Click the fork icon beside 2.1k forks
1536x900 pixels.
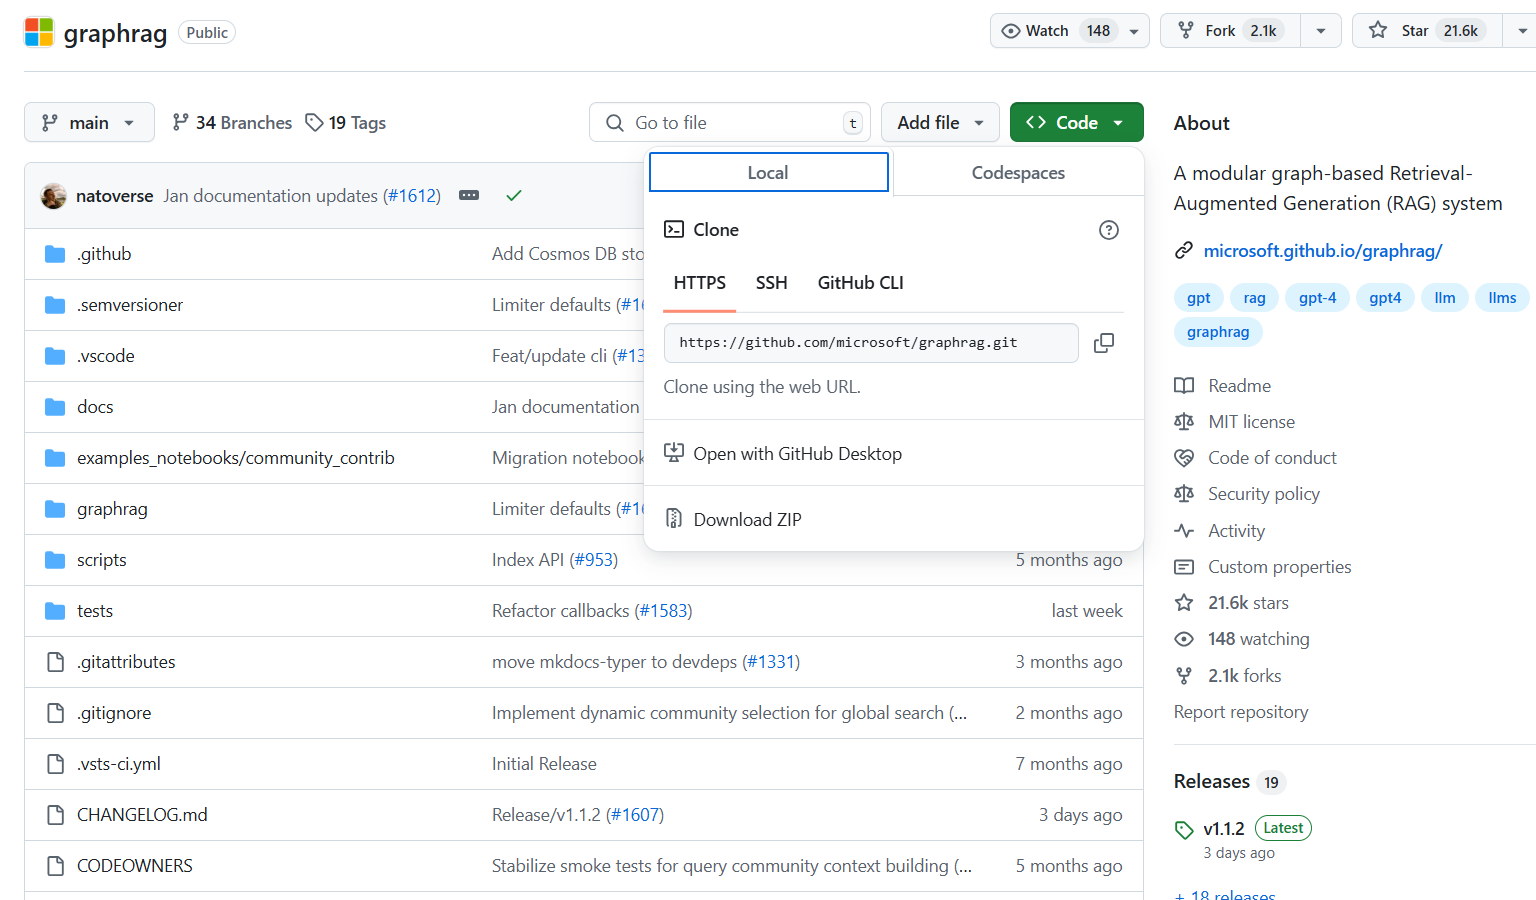pyautogui.click(x=1184, y=676)
